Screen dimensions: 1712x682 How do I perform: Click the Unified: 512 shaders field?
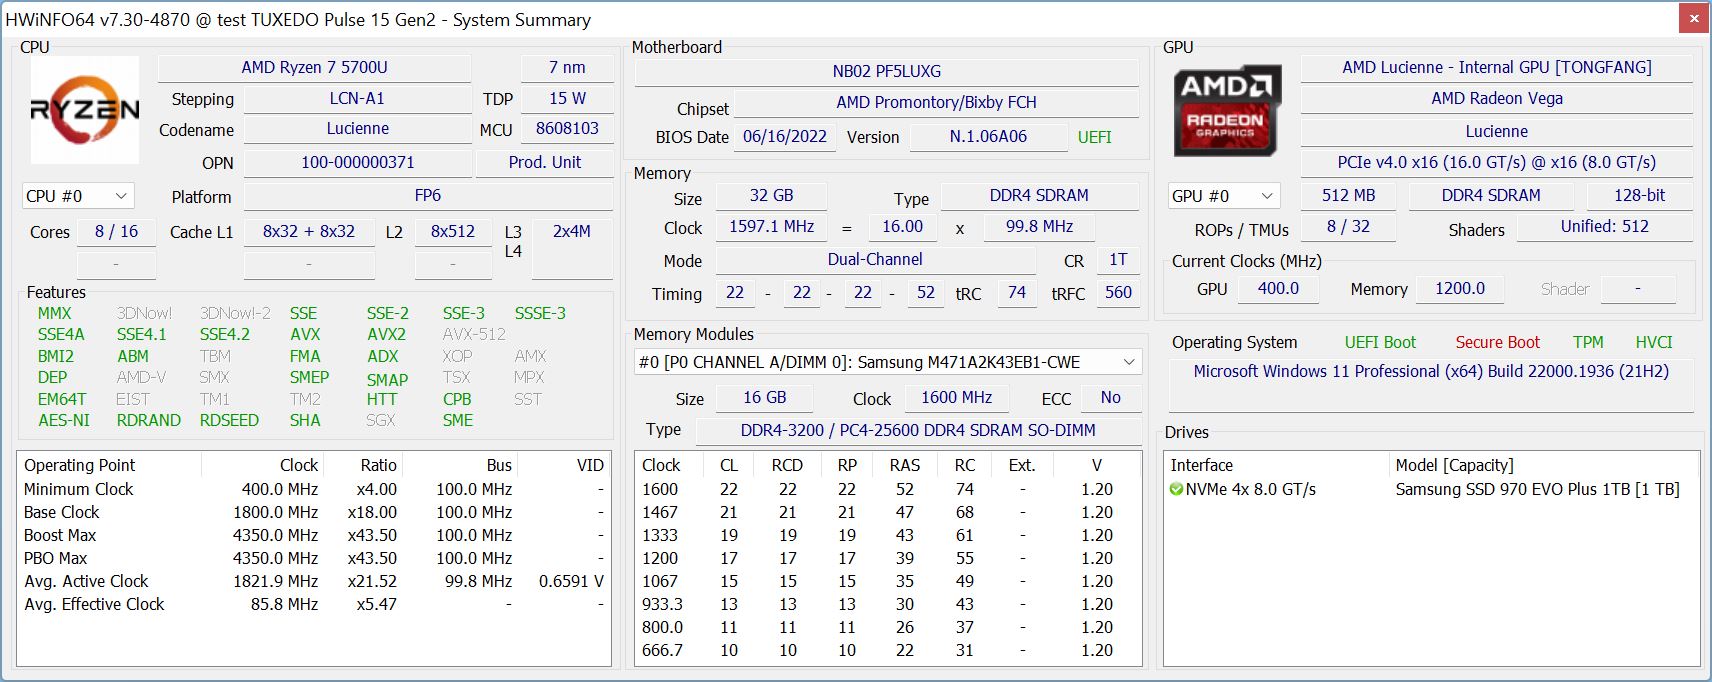pos(1605,227)
